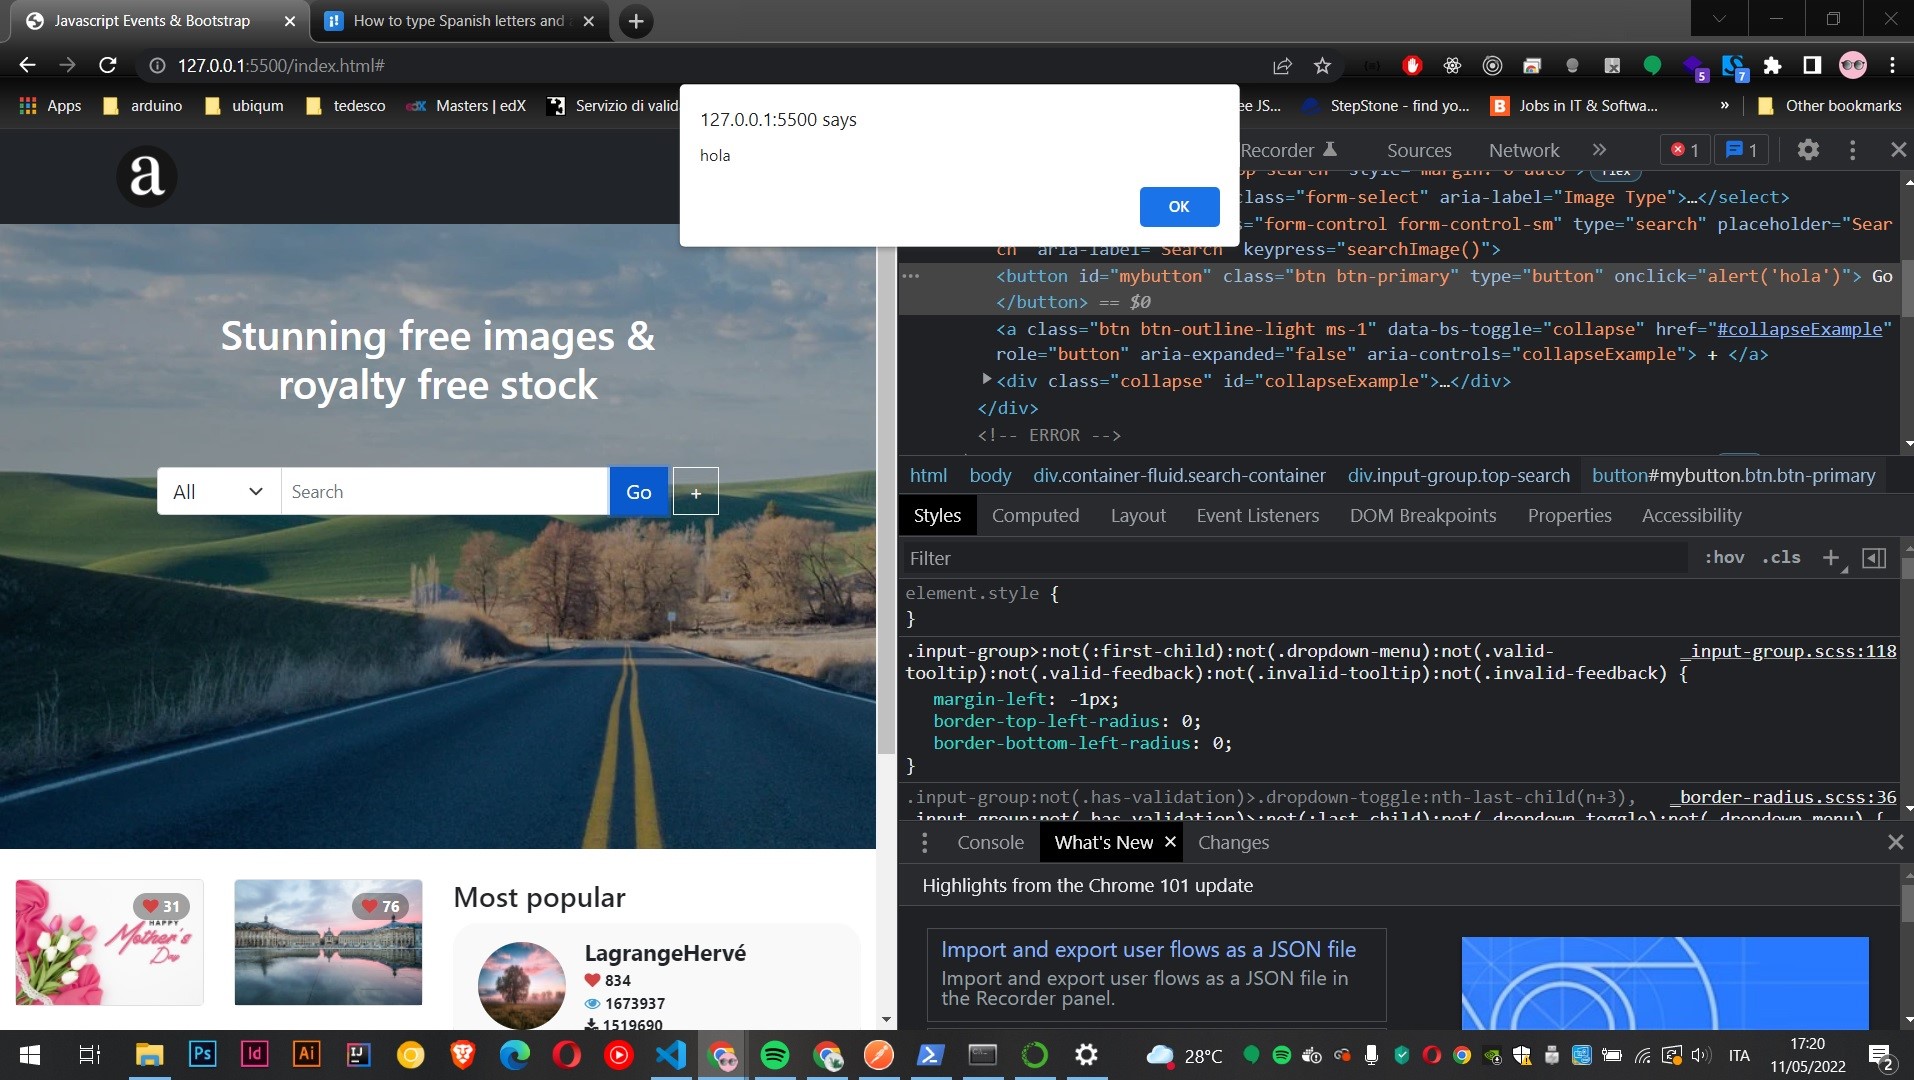Show more DevTools tabs chevron
The height and width of the screenshot is (1080, 1914).
[x=1599, y=150]
